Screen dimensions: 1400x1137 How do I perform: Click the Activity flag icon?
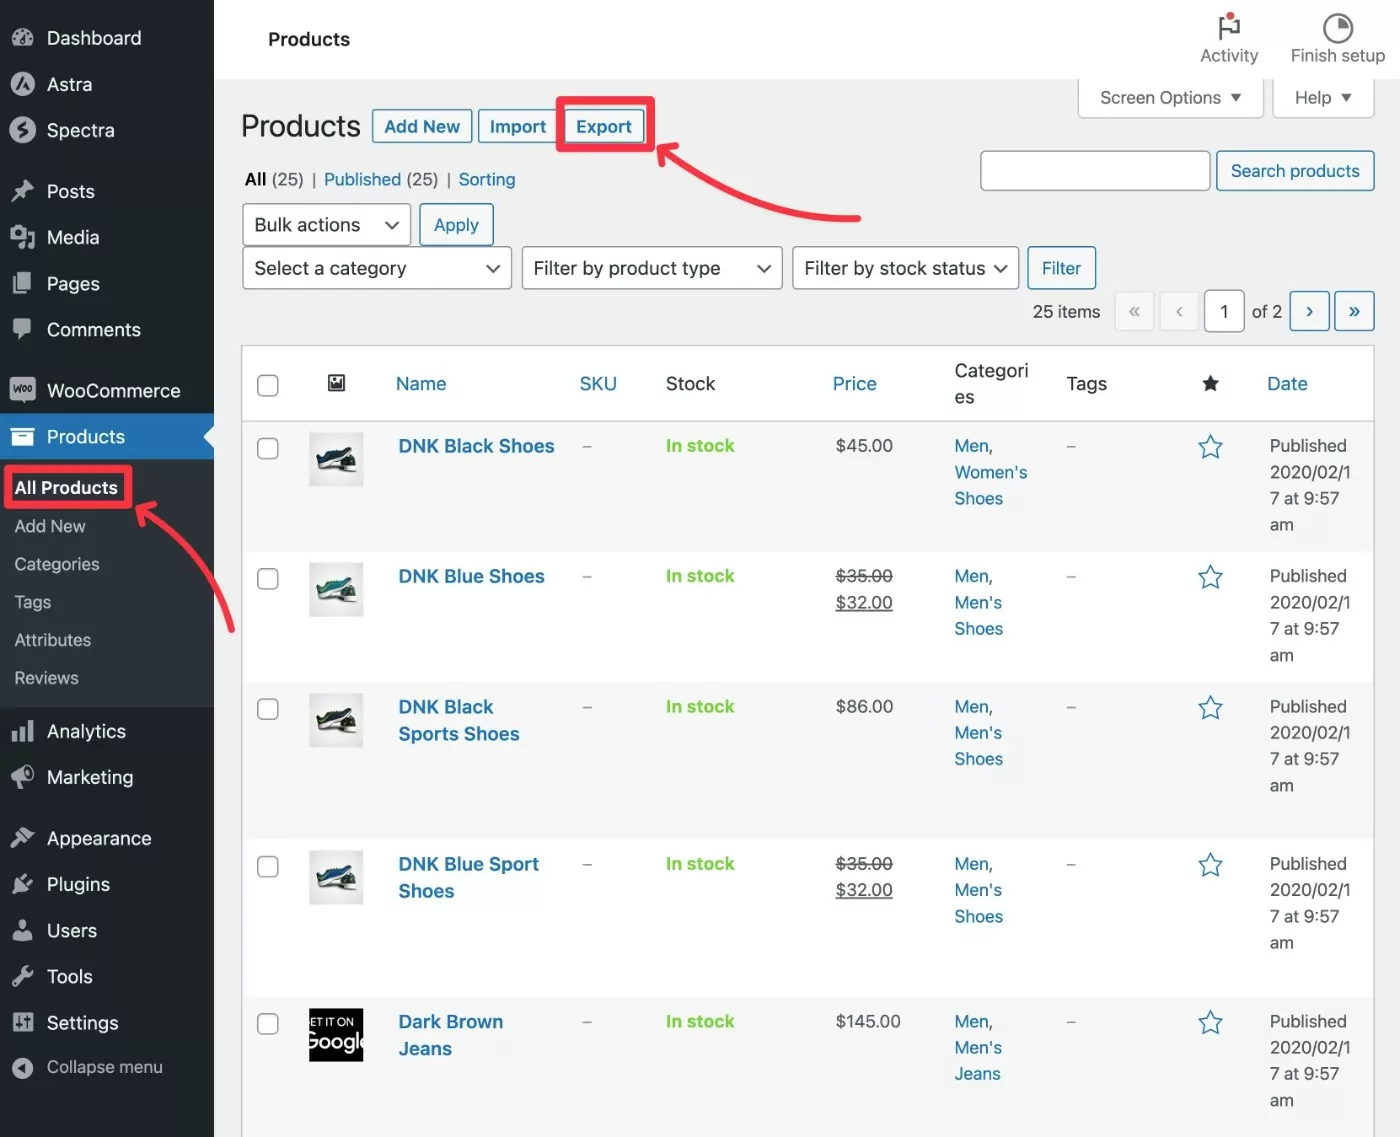tap(1228, 27)
